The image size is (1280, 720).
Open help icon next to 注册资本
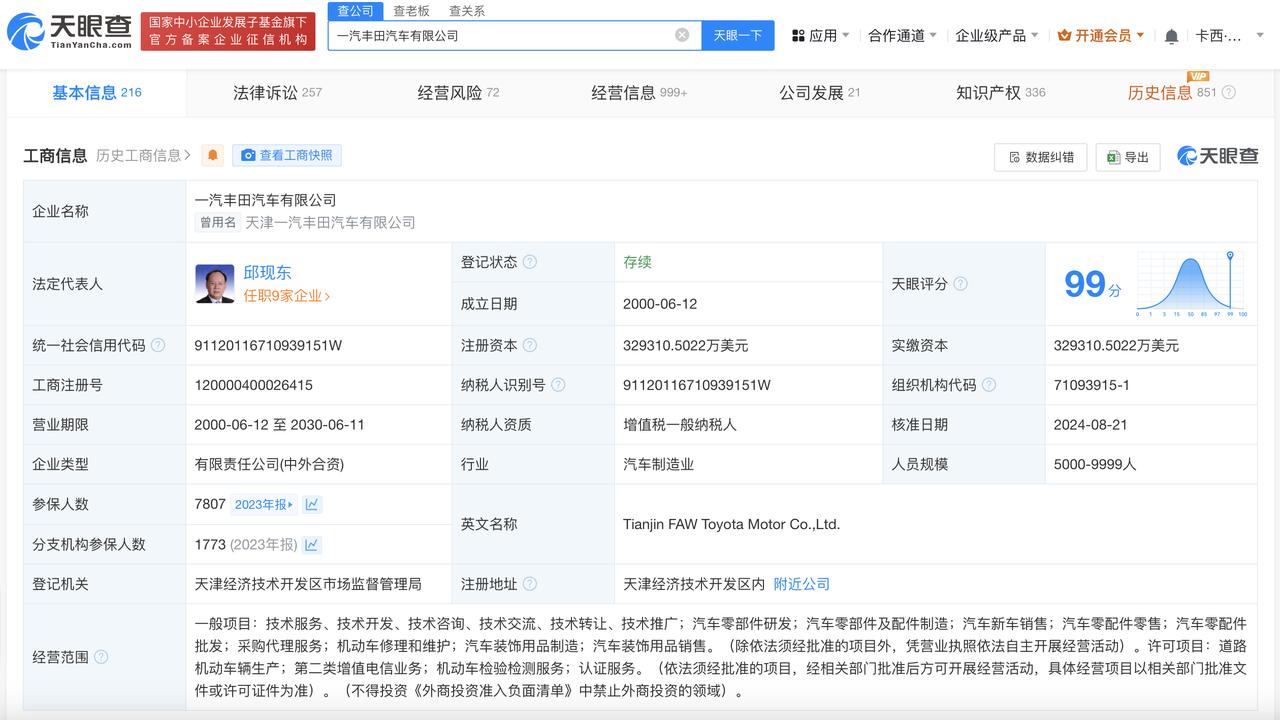(530, 345)
